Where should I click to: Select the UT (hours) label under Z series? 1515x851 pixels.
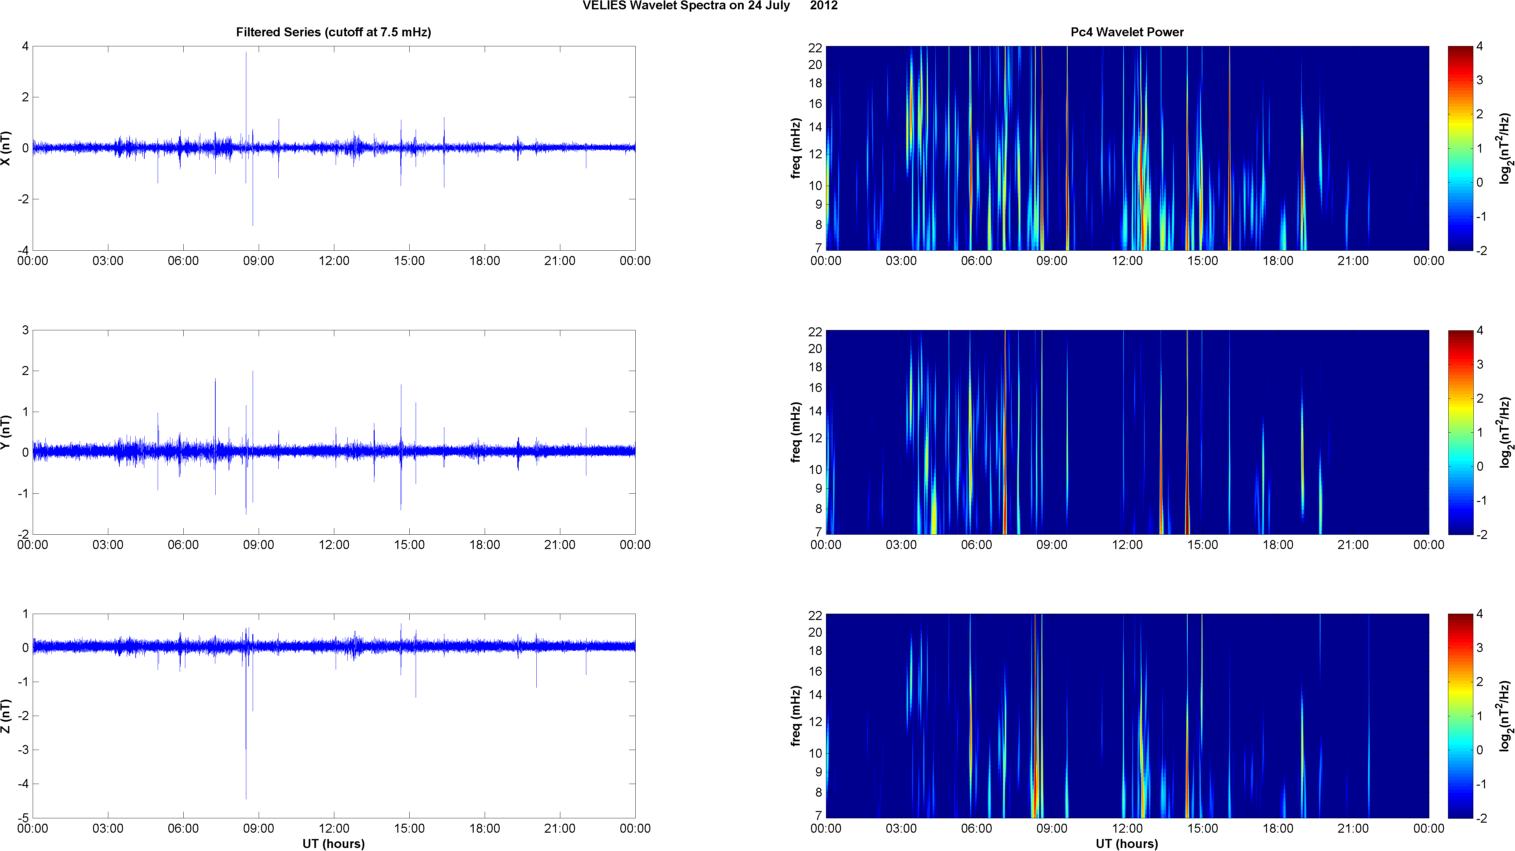(x=333, y=843)
